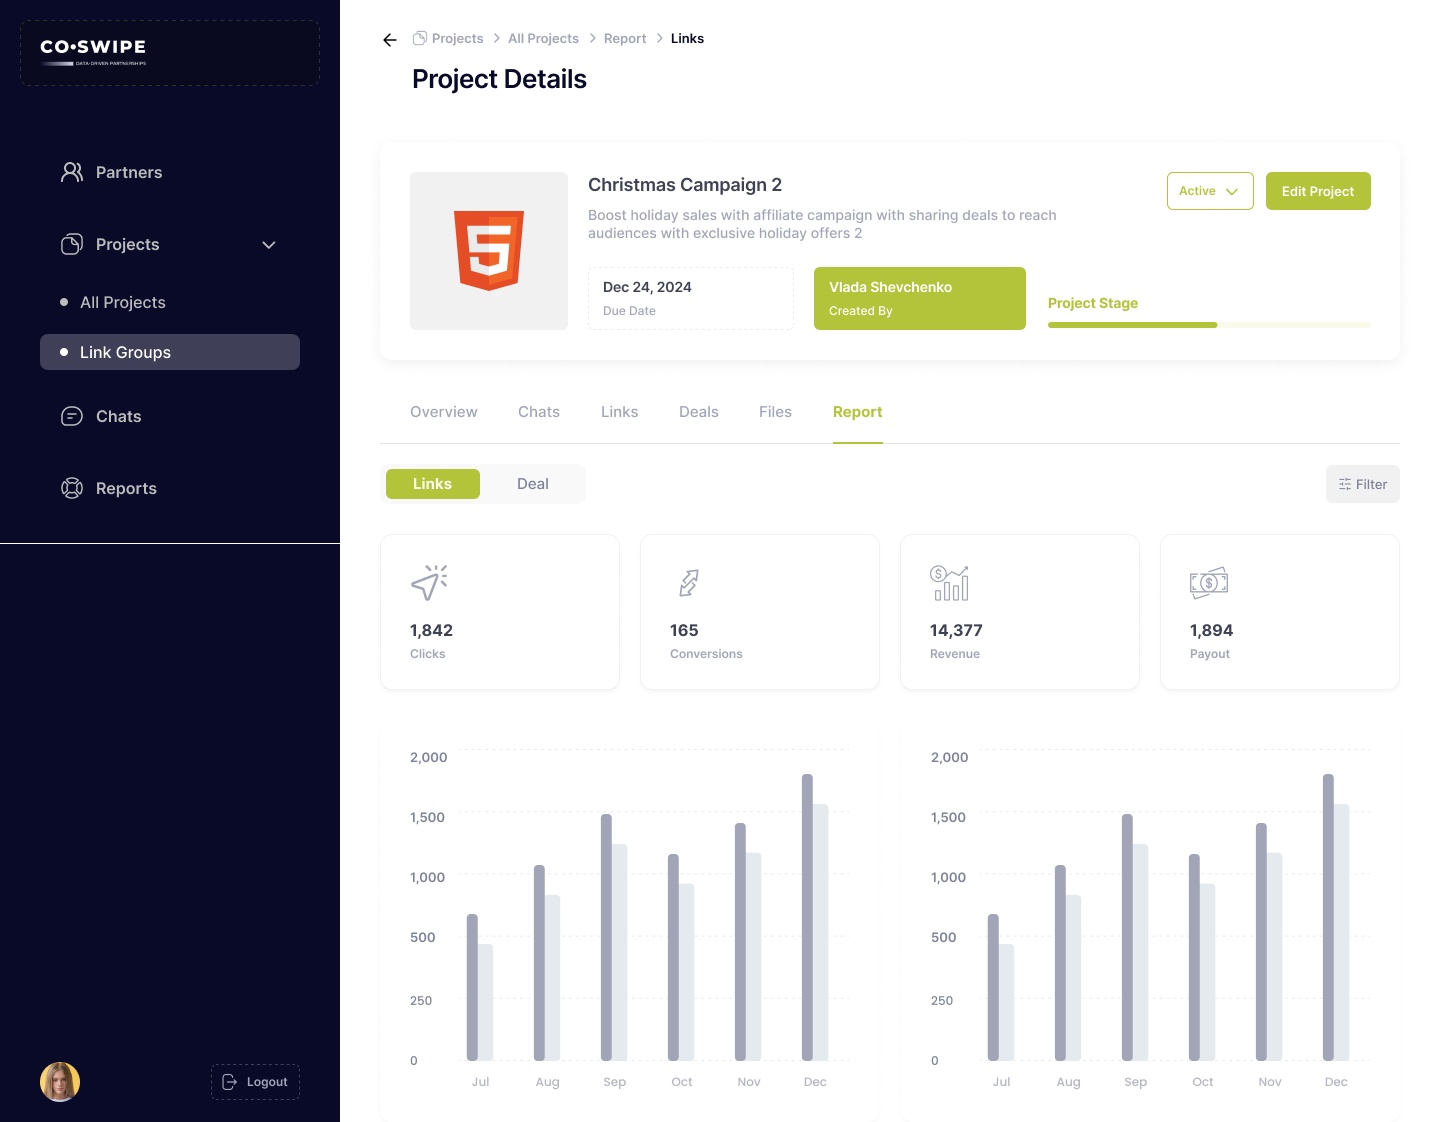
Task: Click the Payout money icon
Action: pyautogui.click(x=1209, y=582)
